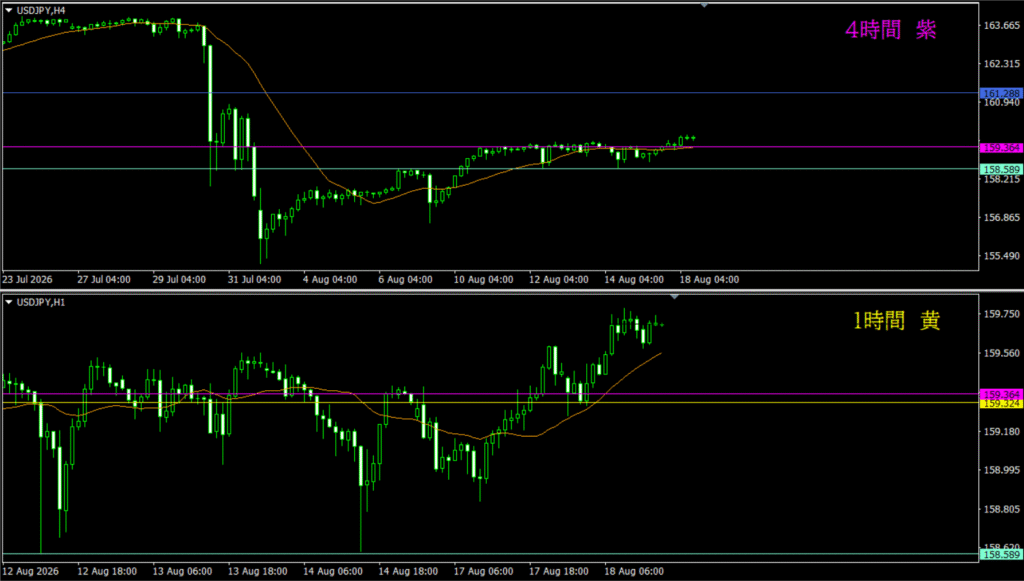Image resolution: width=1024 pixels, height=581 pixels.
Task: Click the 162.315 price scale value
Action: (1002, 63)
